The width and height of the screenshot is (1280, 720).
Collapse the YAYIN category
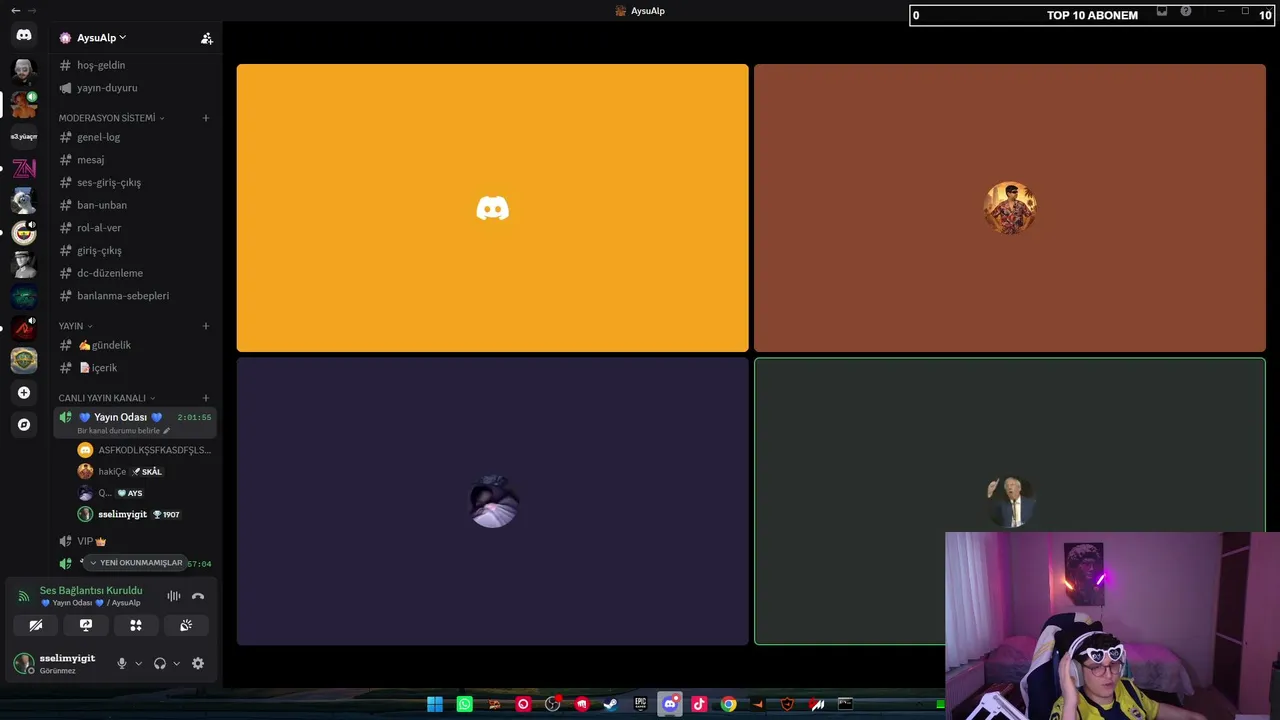pyautogui.click(x=75, y=326)
